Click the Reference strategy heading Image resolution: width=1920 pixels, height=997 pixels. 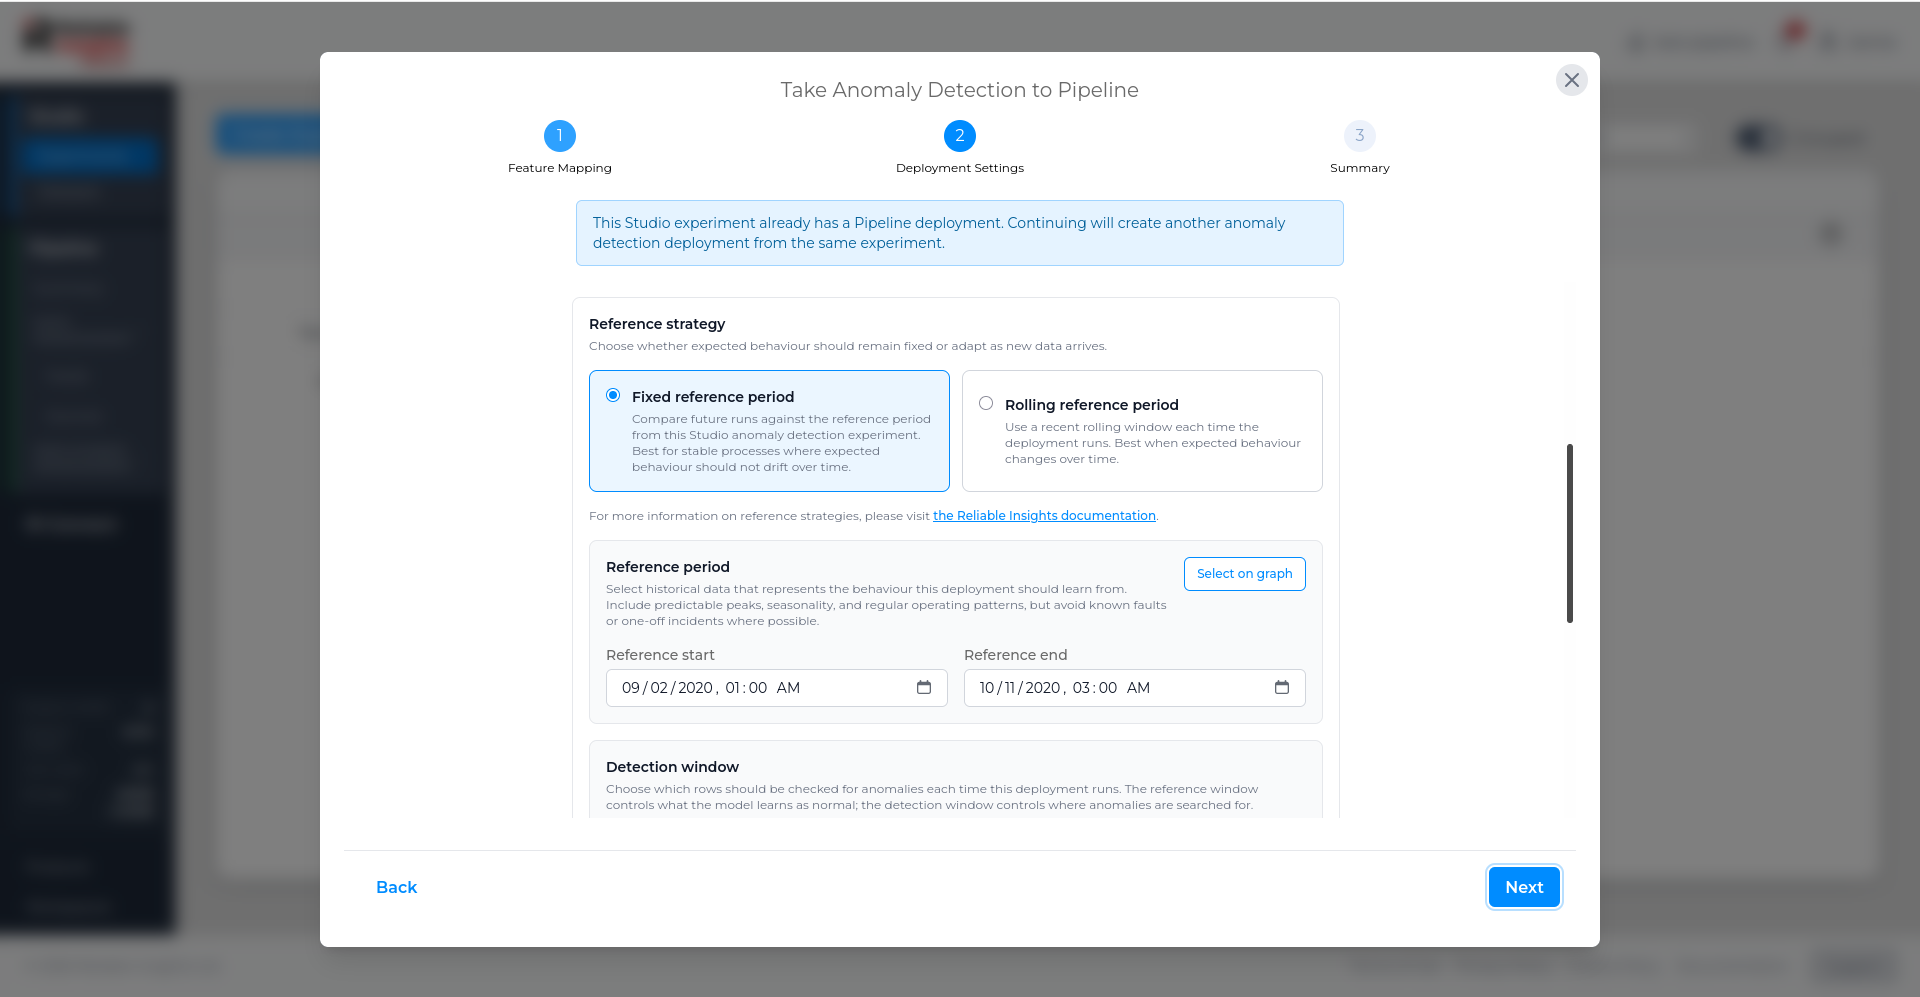pyautogui.click(x=657, y=324)
